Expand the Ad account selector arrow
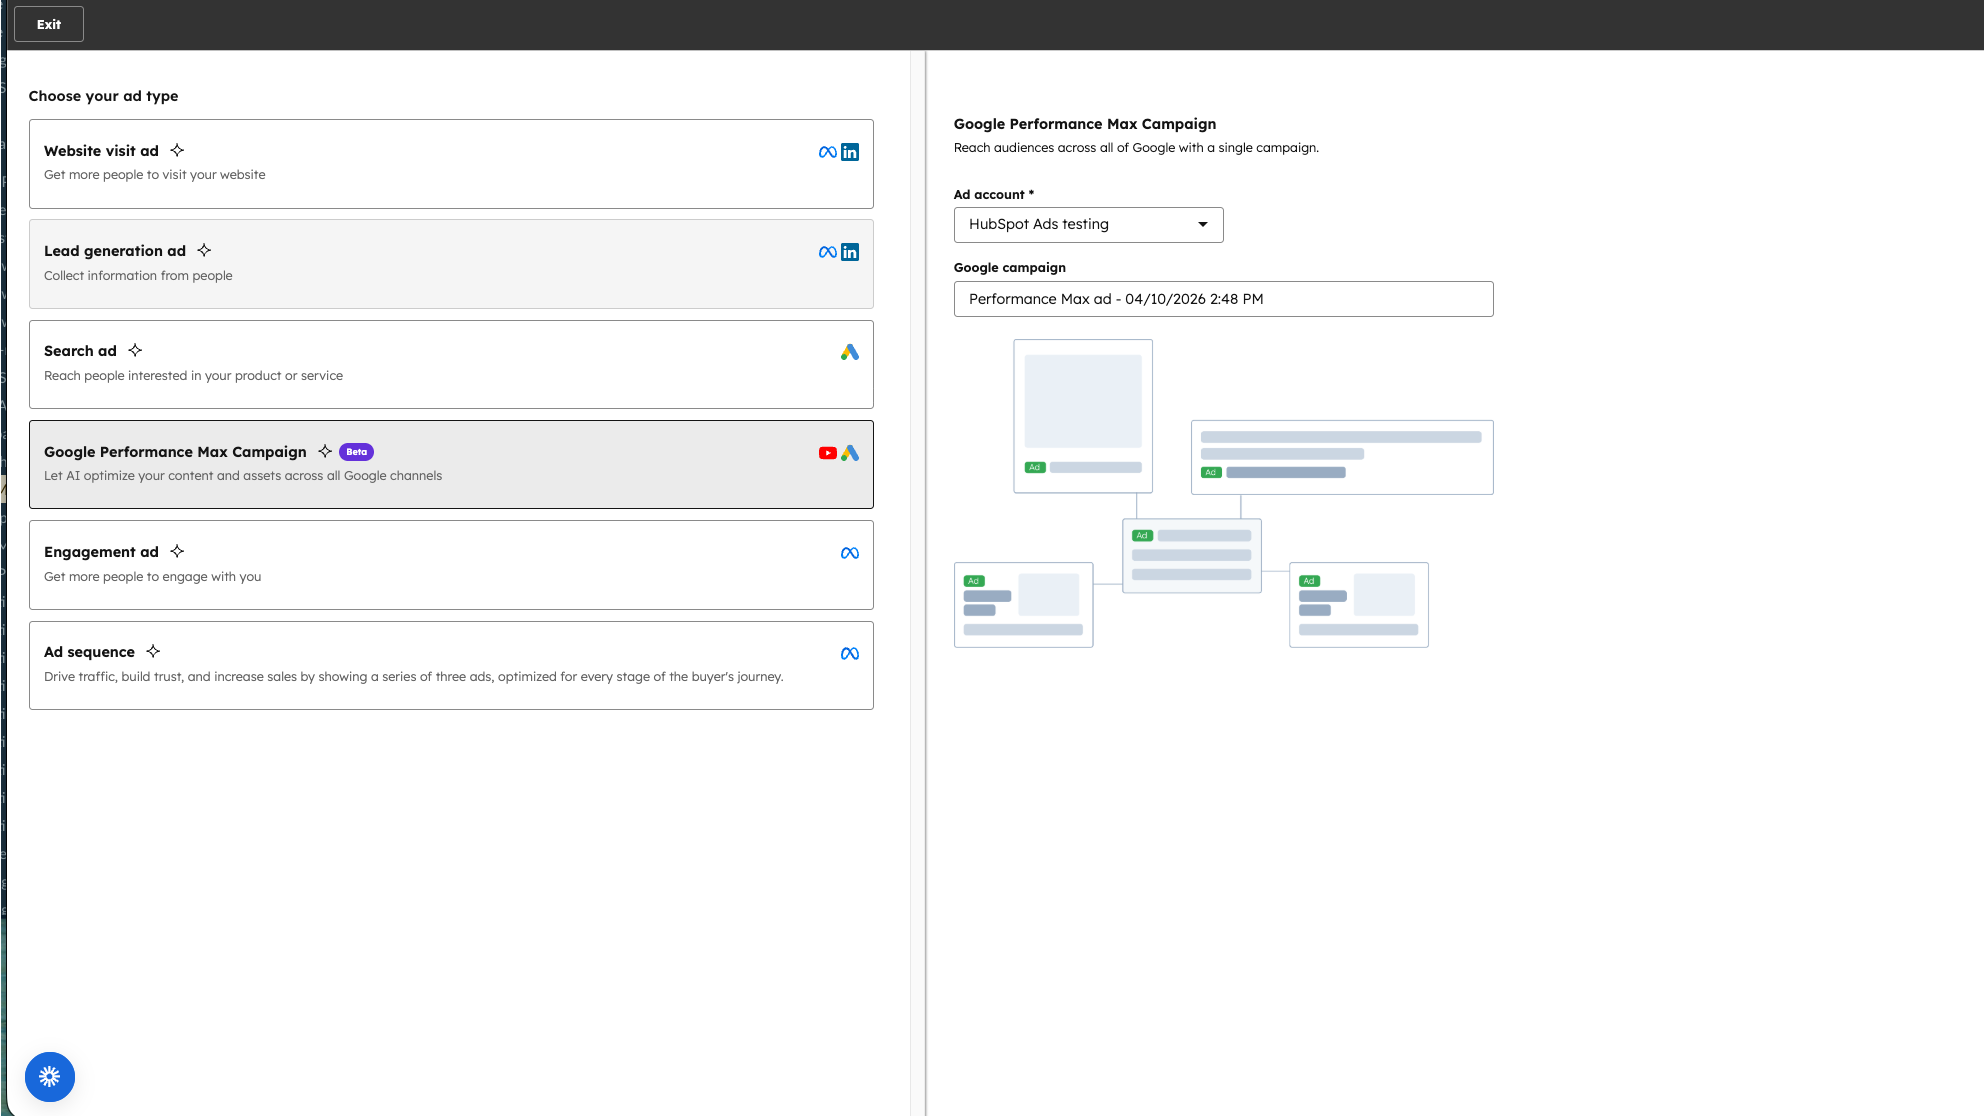The width and height of the screenshot is (1984, 1116). (x=1203, y=224)
